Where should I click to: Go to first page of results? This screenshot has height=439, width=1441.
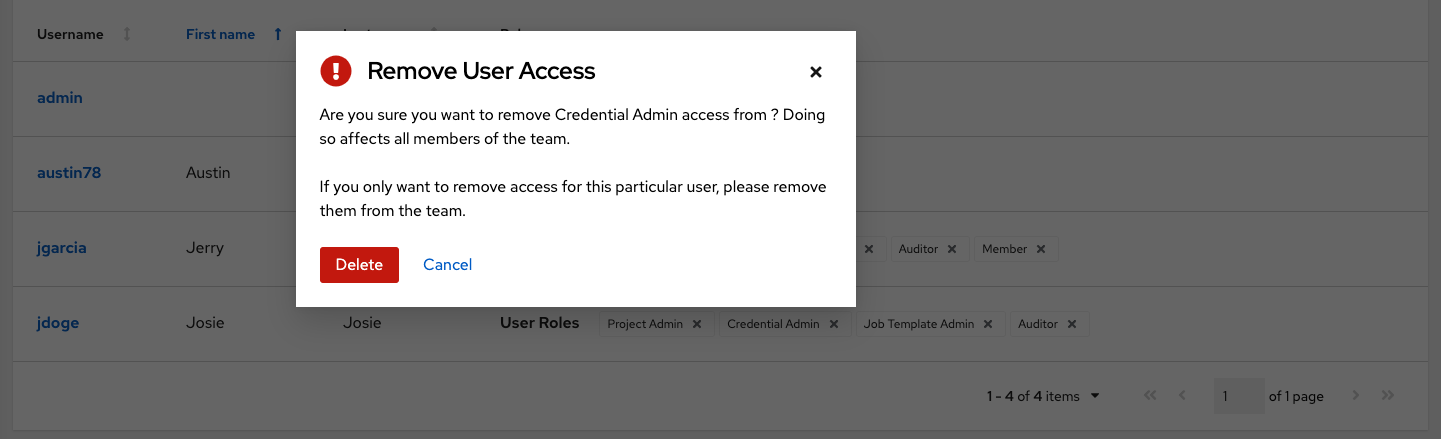click(1150, 396)
